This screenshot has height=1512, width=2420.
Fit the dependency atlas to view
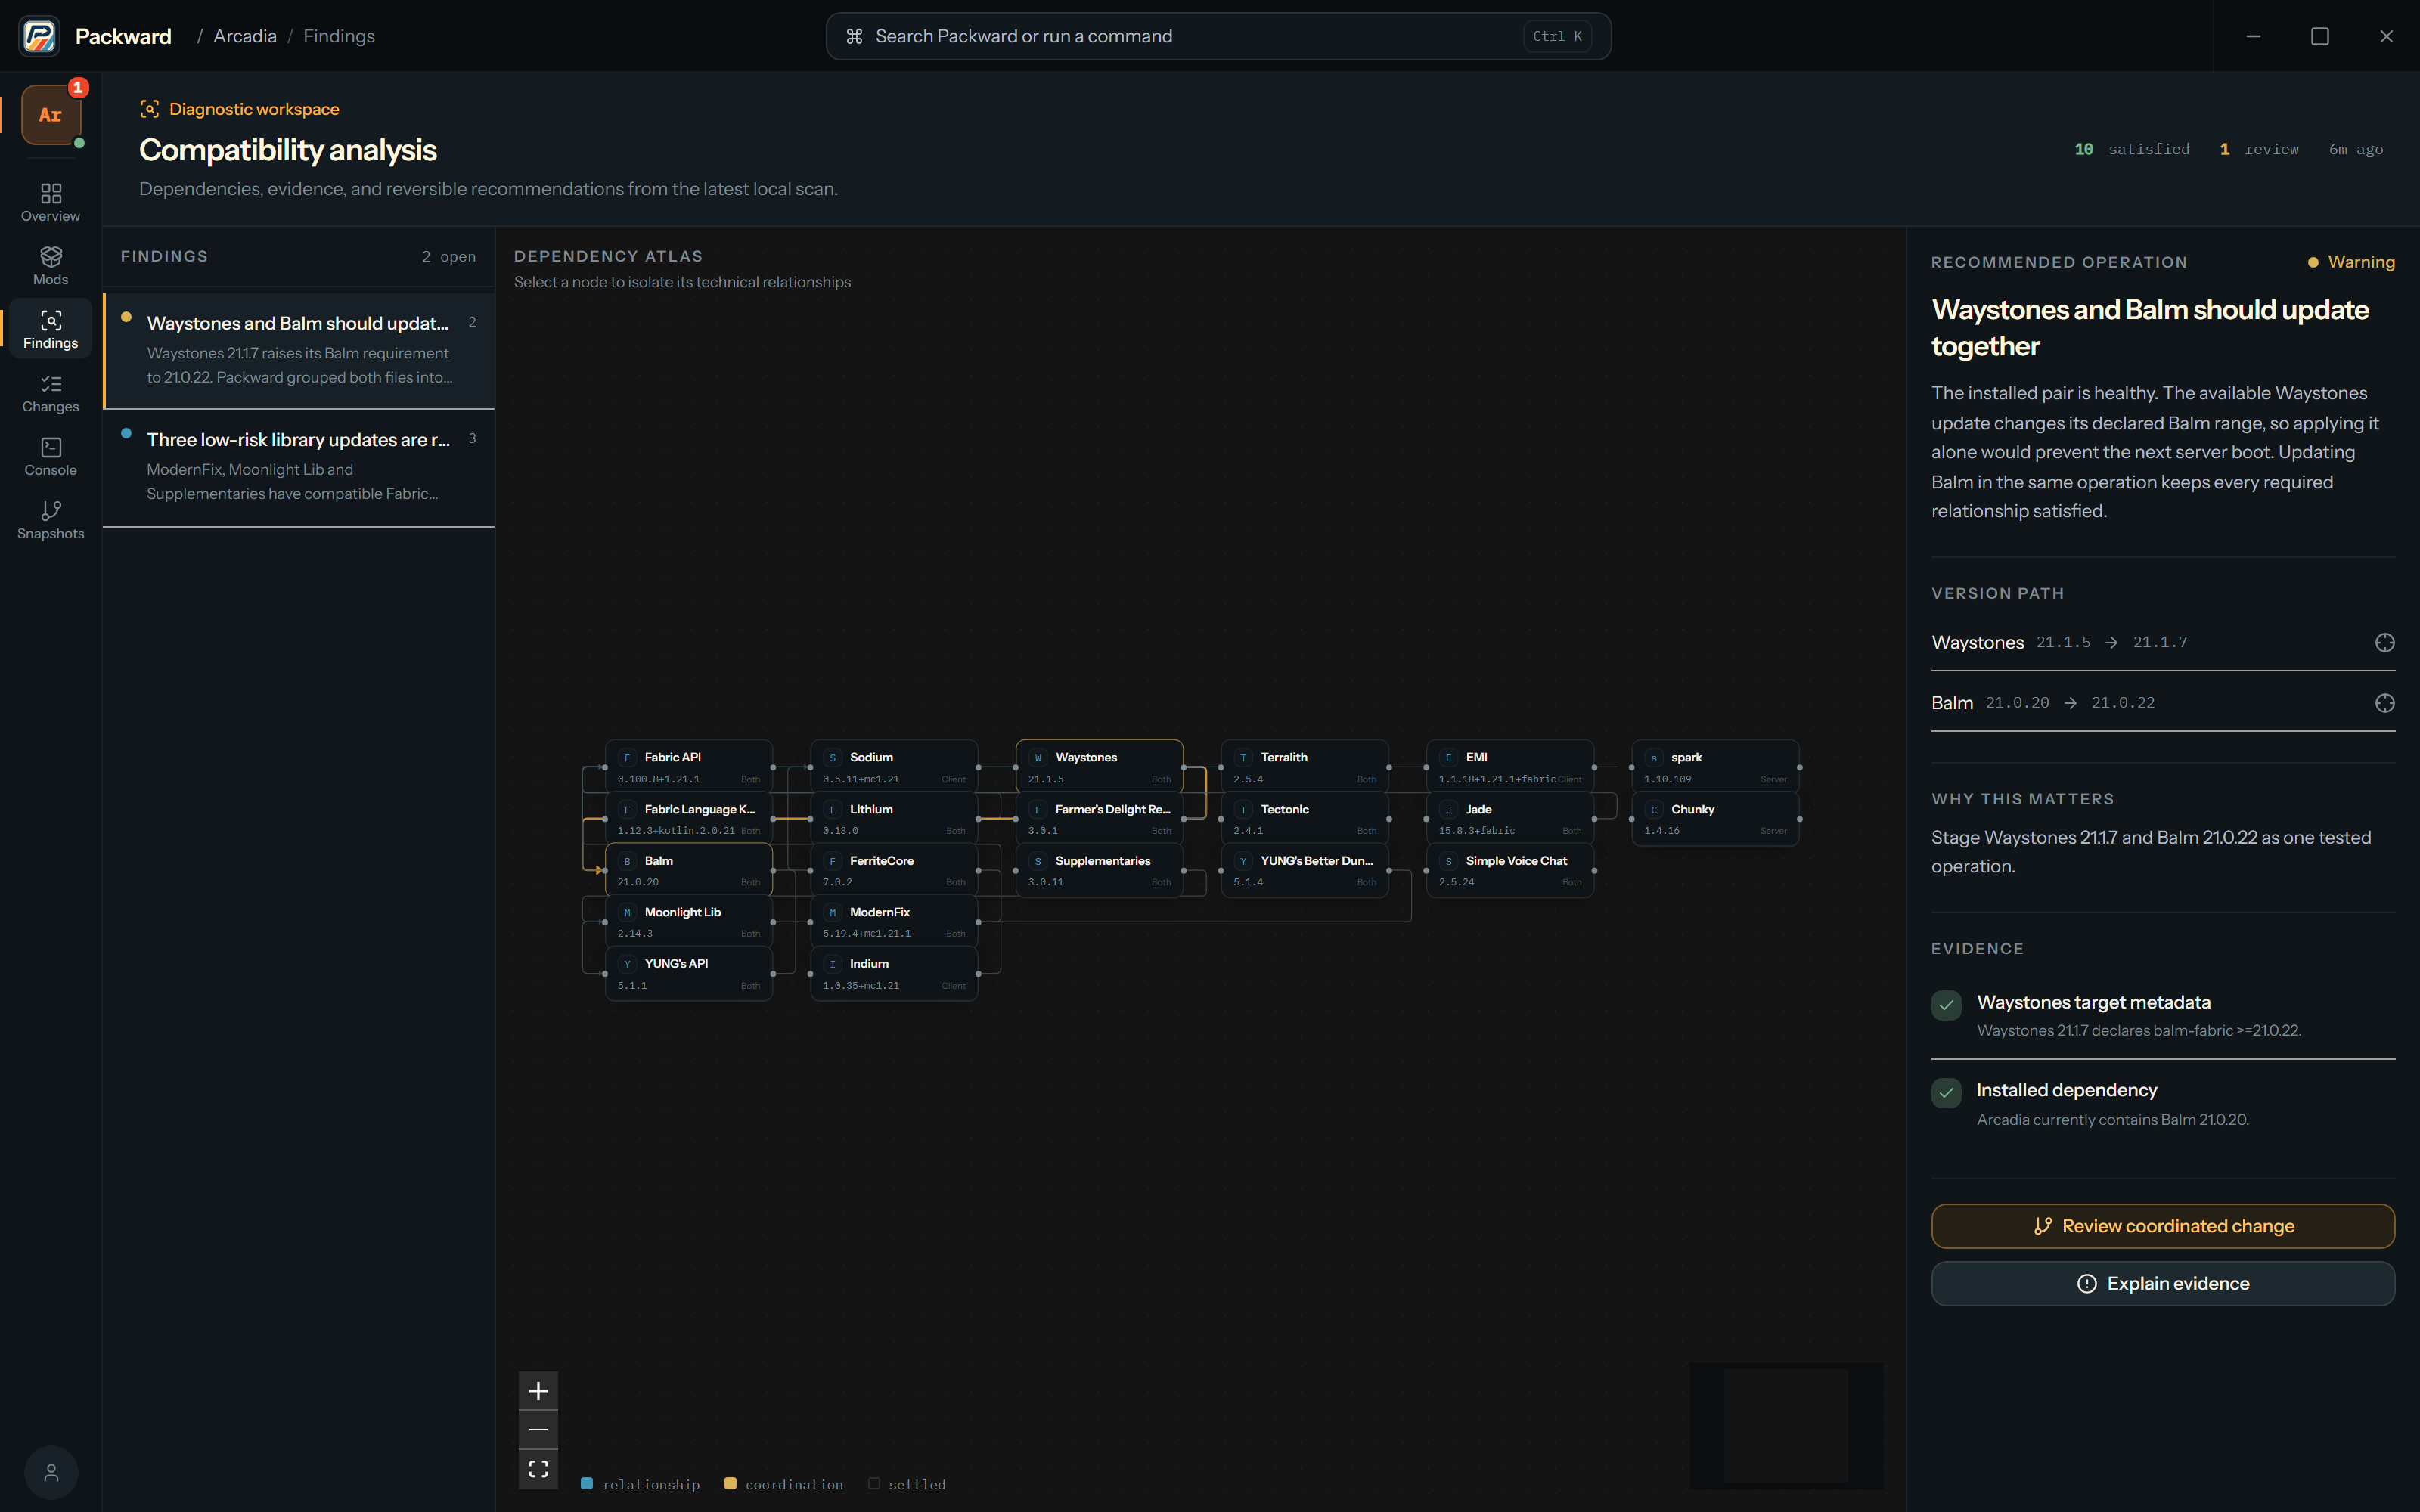point(538,1469)
